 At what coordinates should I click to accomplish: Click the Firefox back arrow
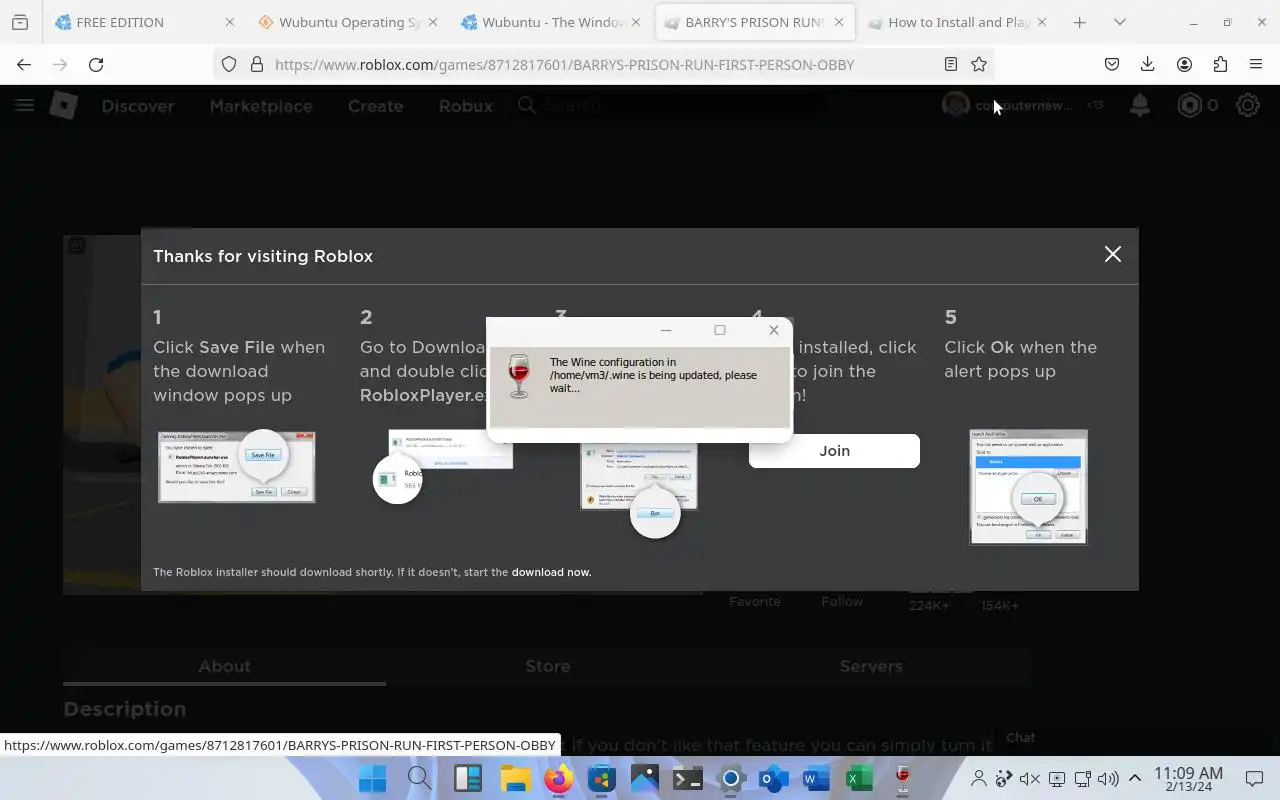pos(24,64)
